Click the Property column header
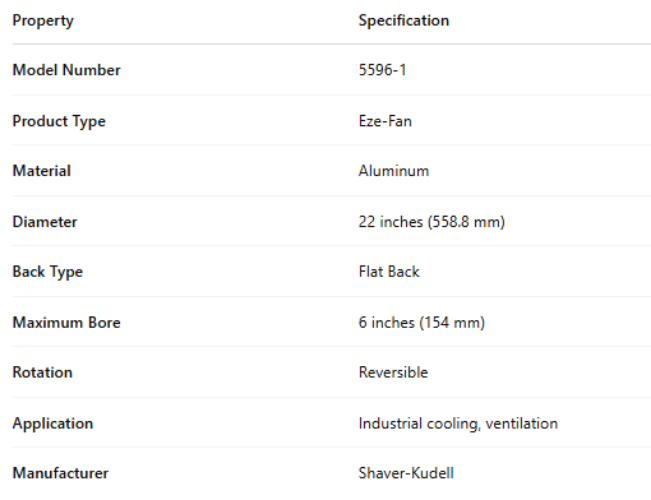 click(x=43, y=20)
